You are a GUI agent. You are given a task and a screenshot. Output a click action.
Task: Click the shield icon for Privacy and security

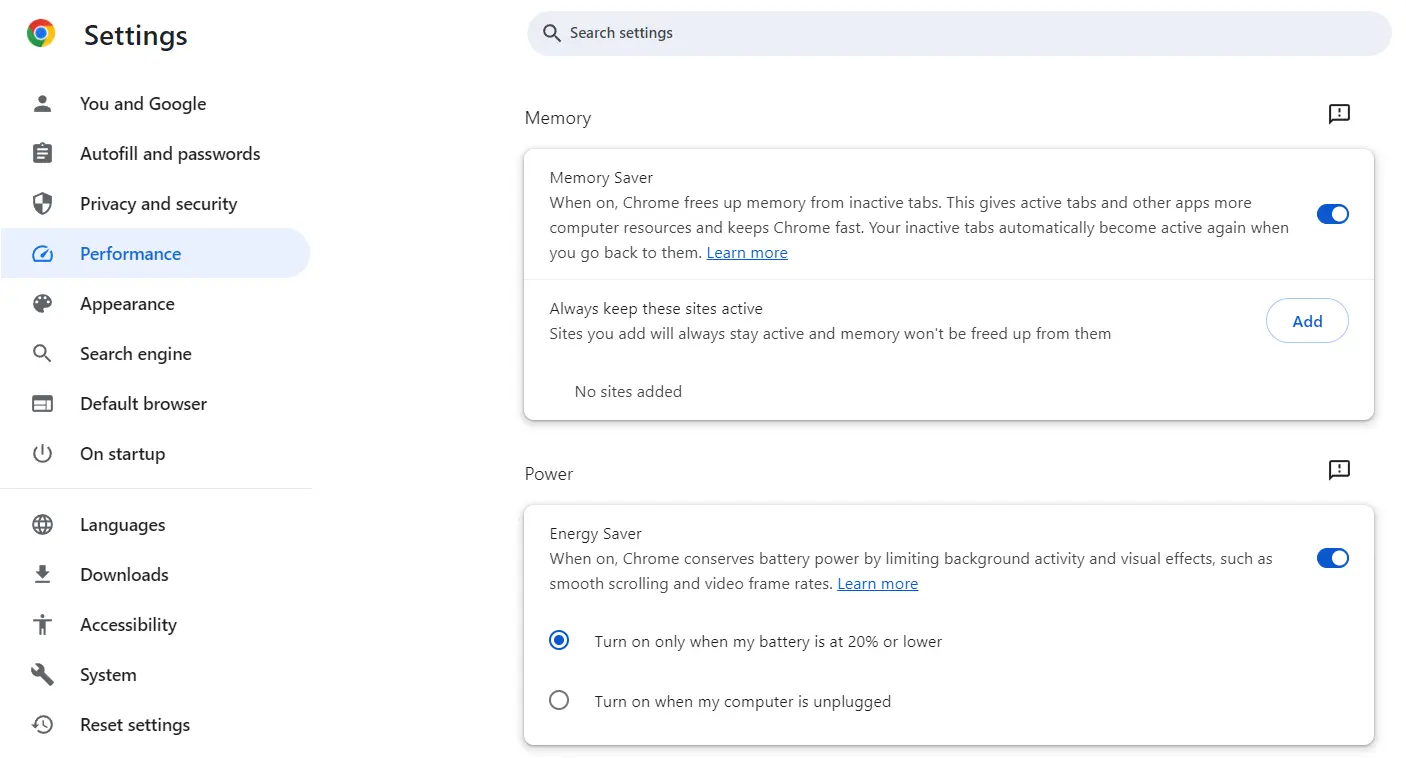[x=42, y=204]
